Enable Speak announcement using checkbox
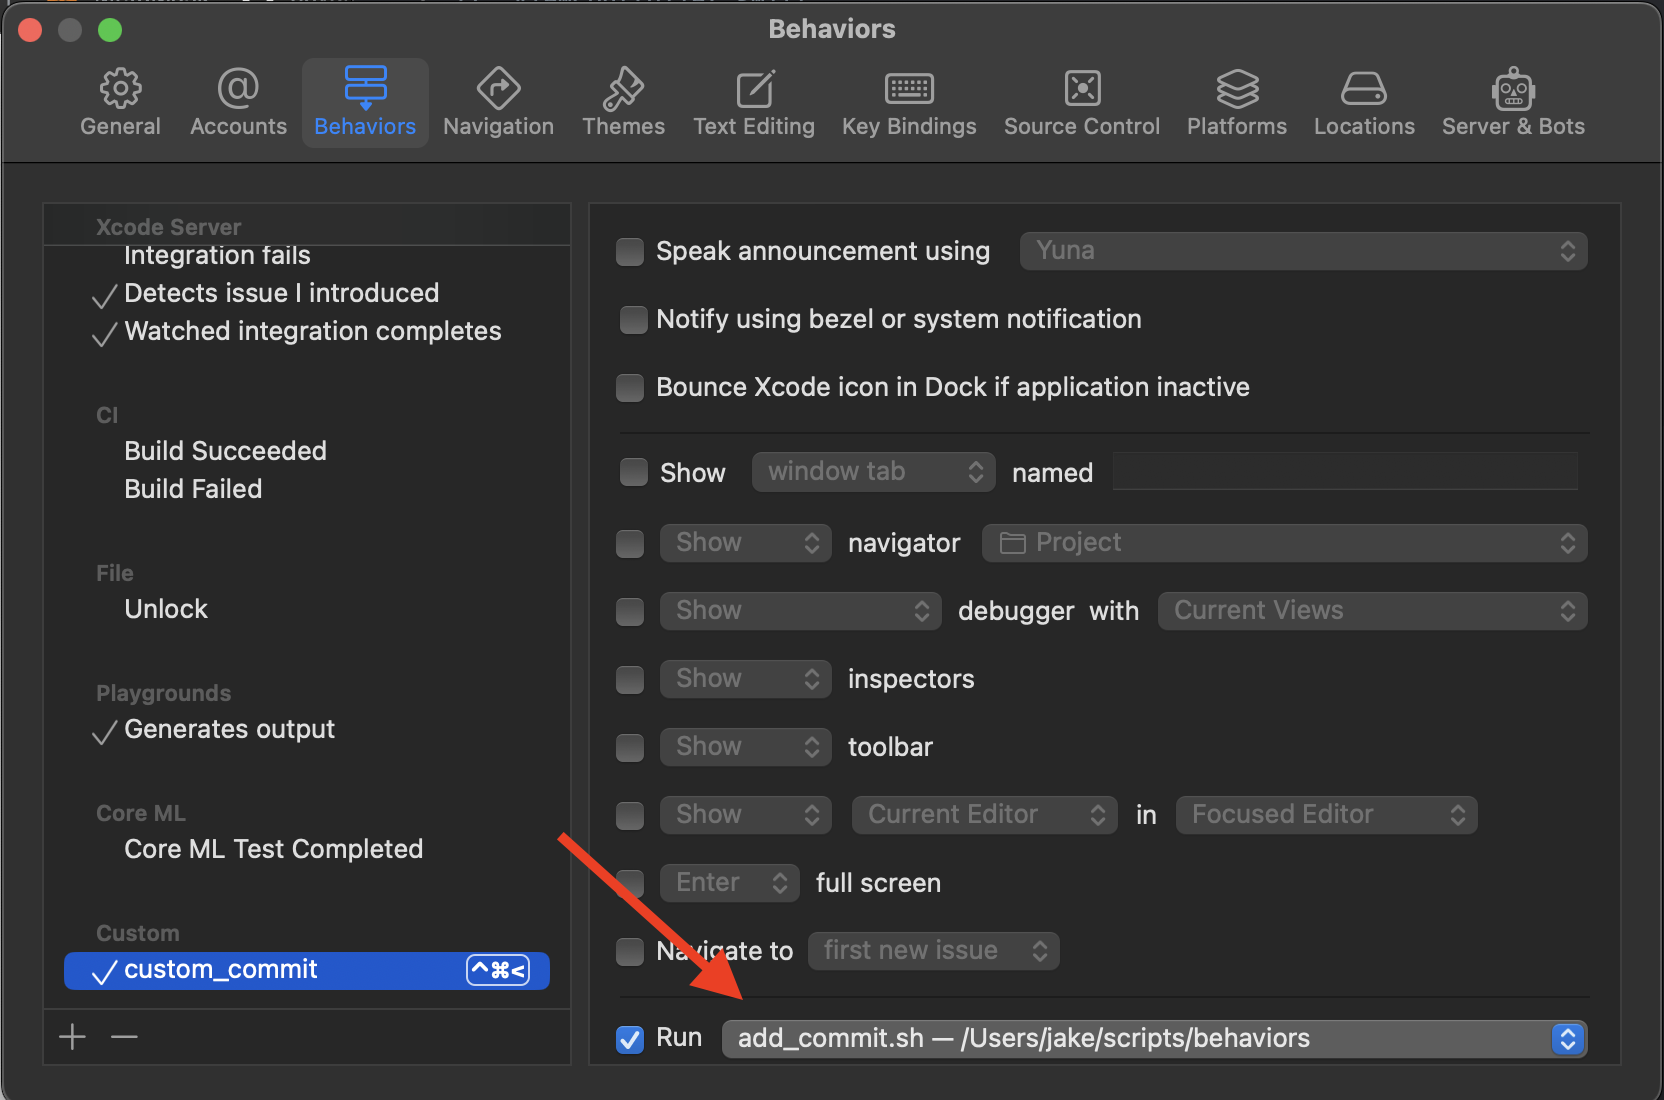 pyautogui.click(x=630, y=252)
